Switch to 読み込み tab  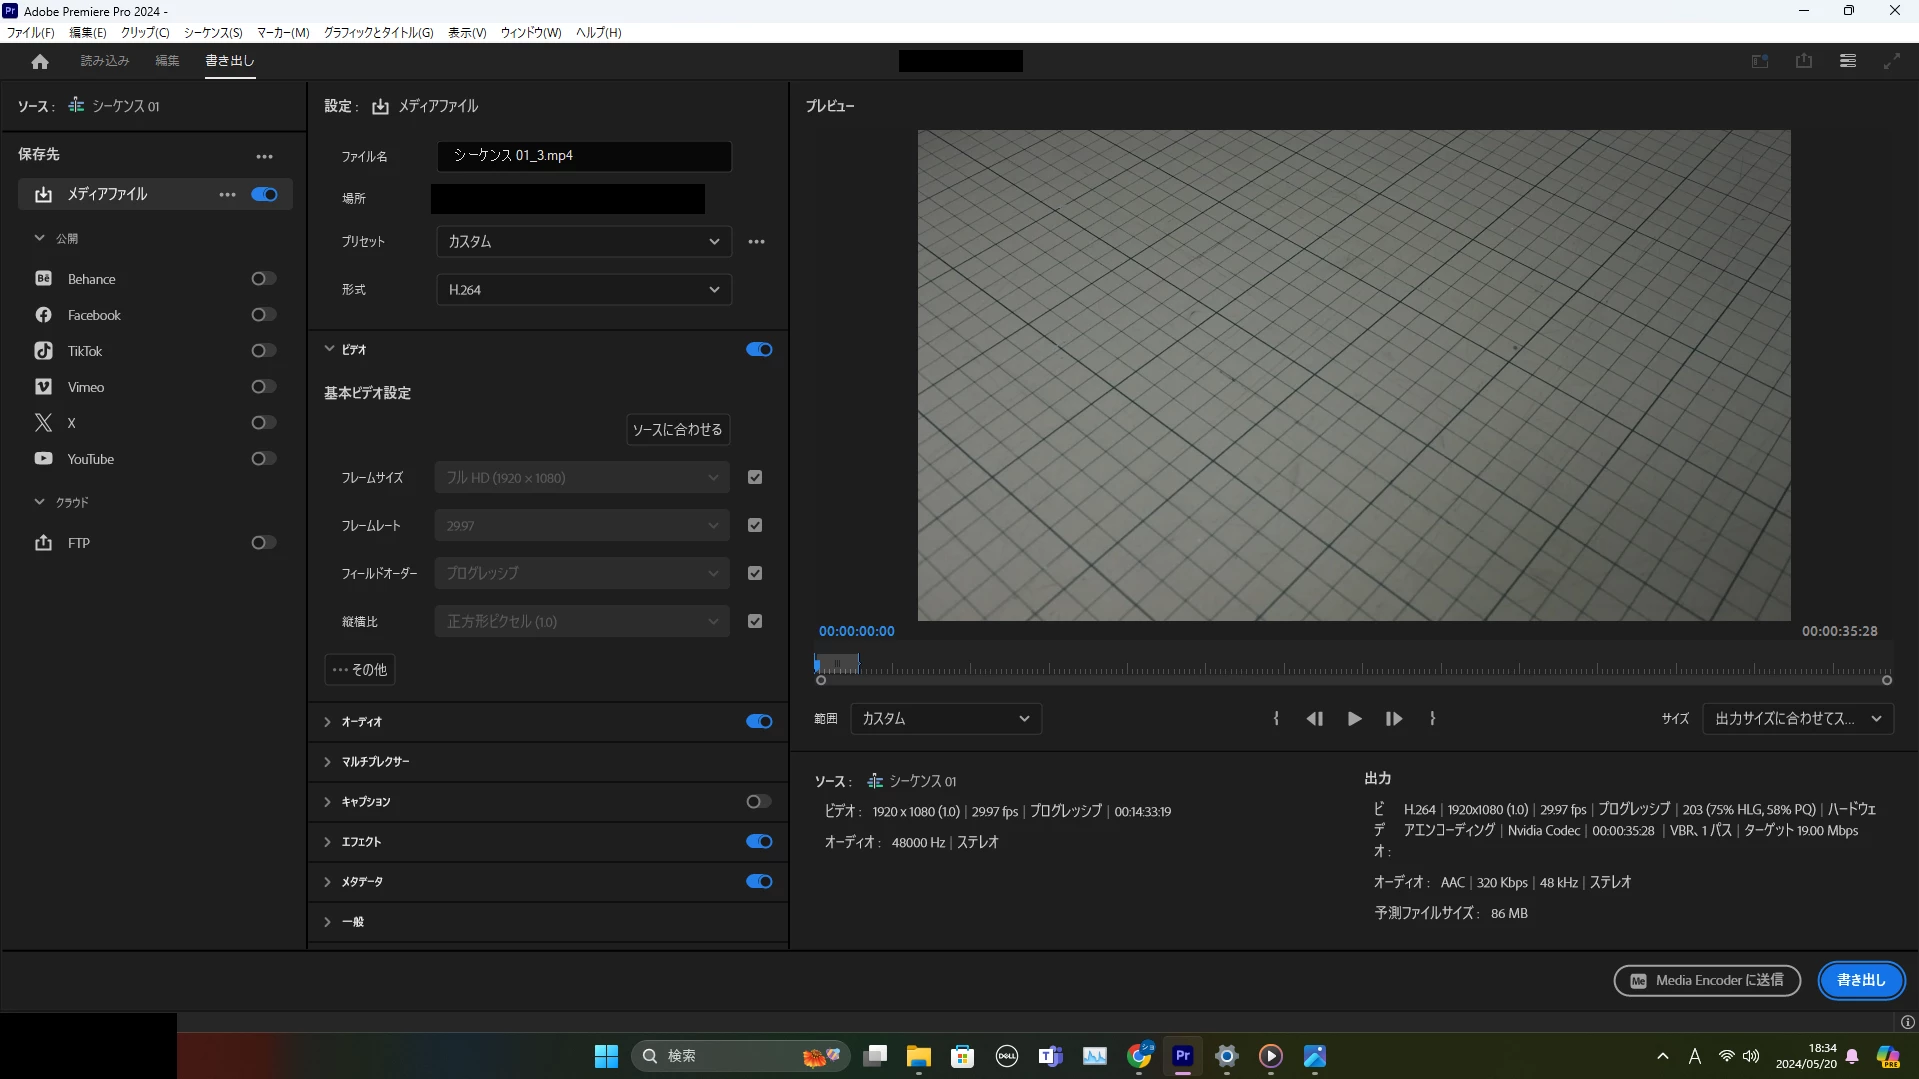(x=105, y=61)
